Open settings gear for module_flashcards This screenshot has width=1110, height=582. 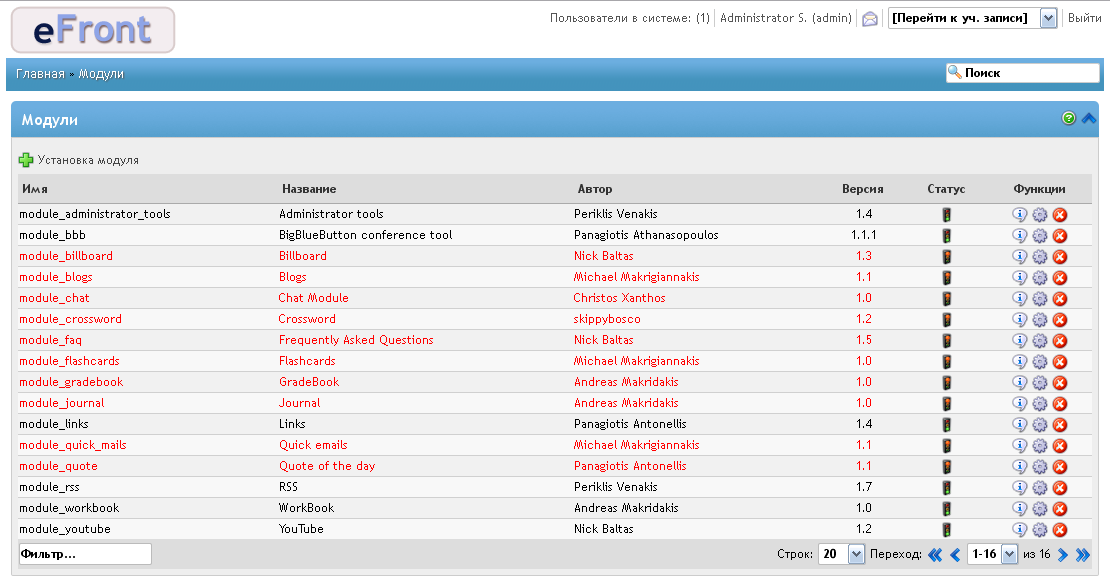(x=1040, y=362)
